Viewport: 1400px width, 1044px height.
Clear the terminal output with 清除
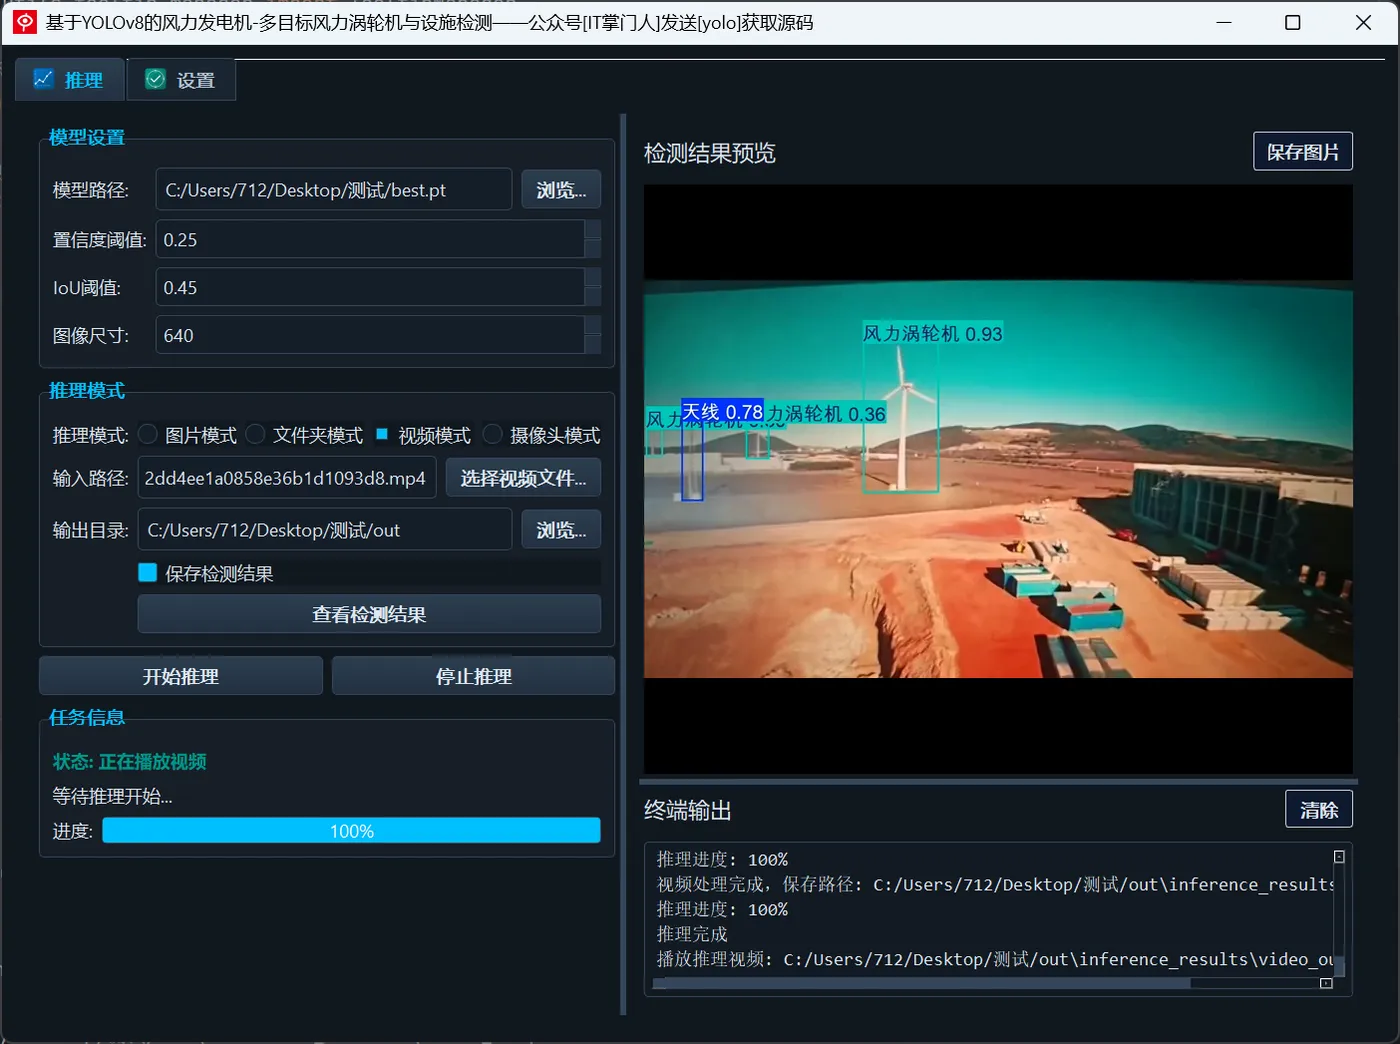[1319, 810]
